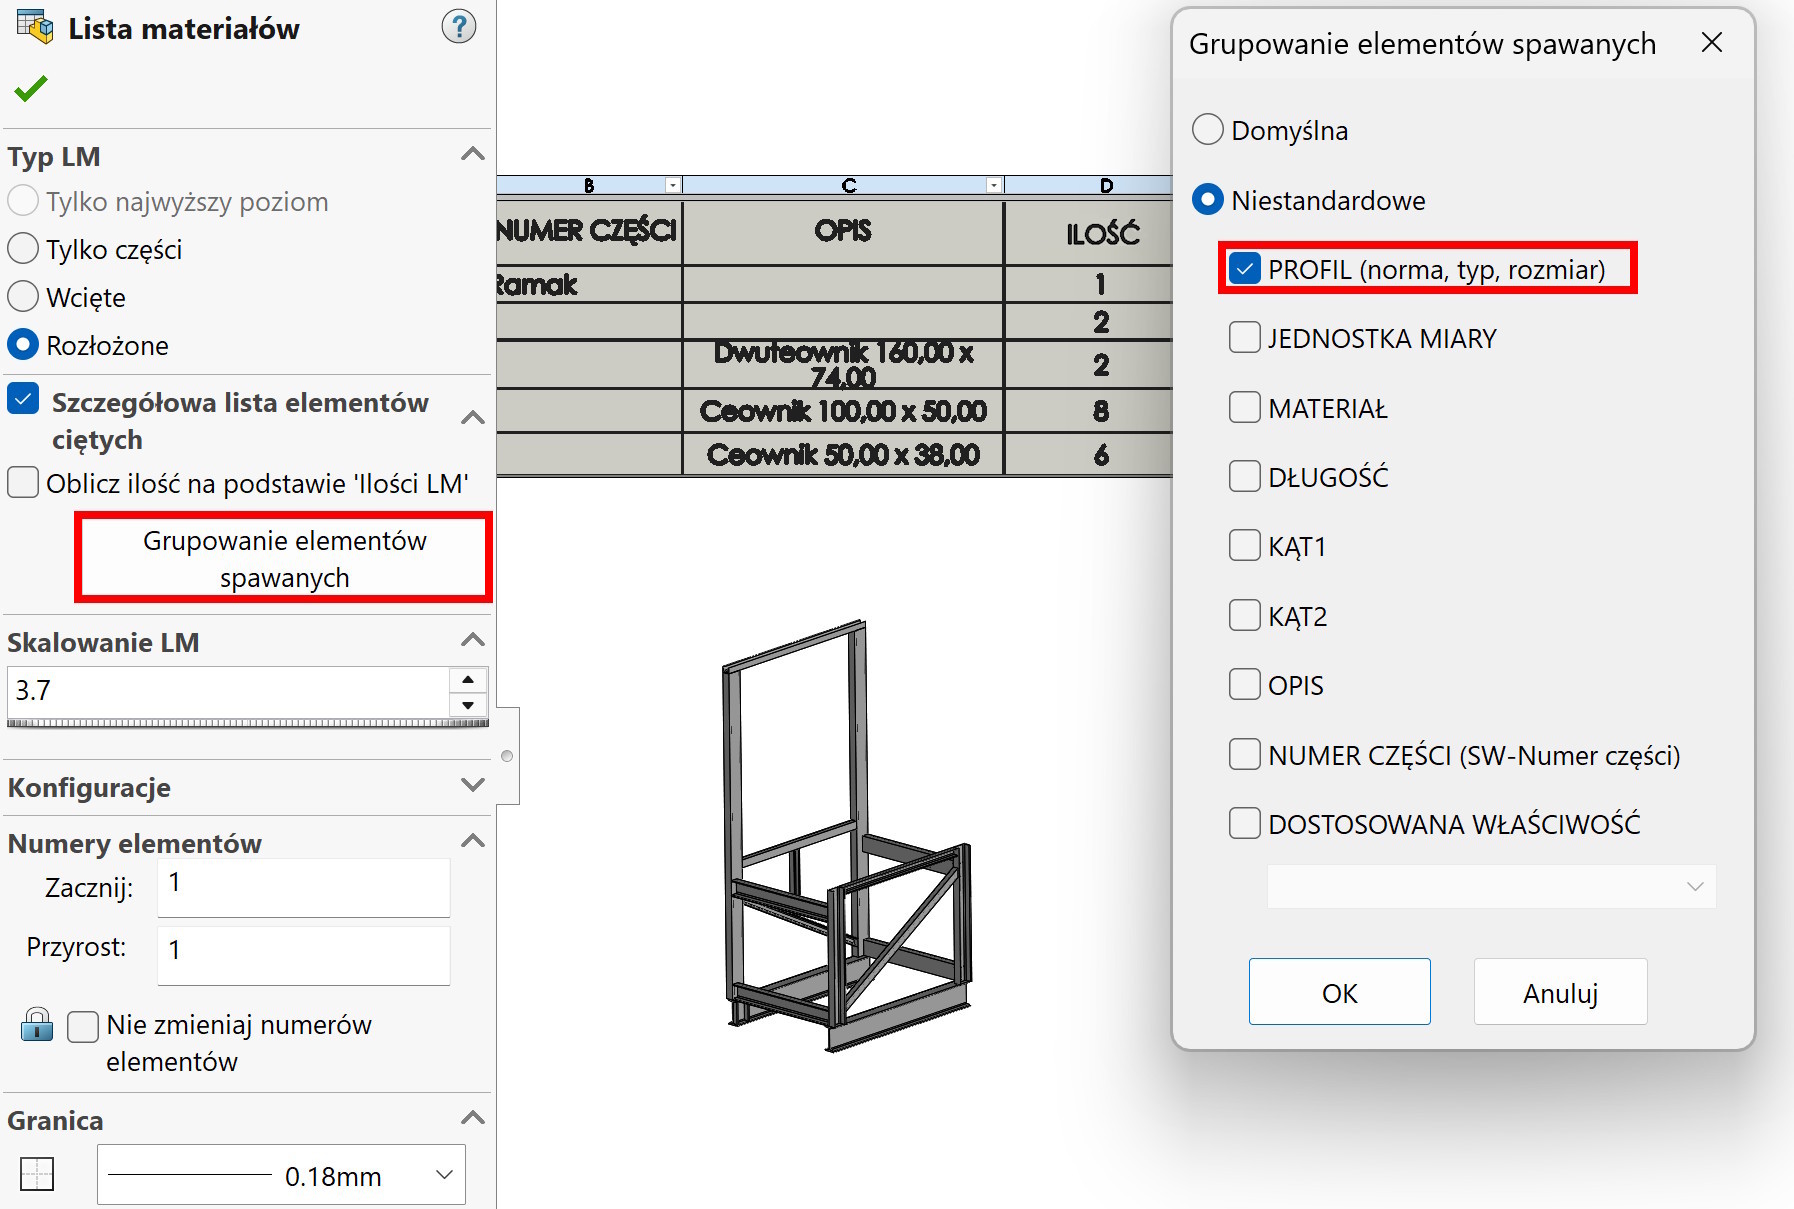Click the Skalowanie LM slider track
Viewport: 1794px width, 1209px height.
pyautogui.click(x=247, y=722)
